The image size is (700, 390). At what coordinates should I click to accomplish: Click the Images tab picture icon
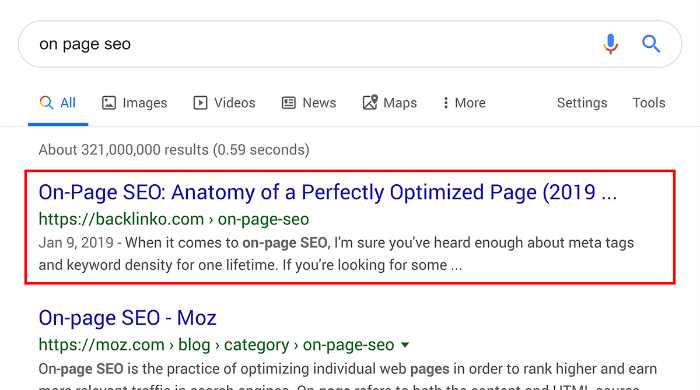pos(109,103)
